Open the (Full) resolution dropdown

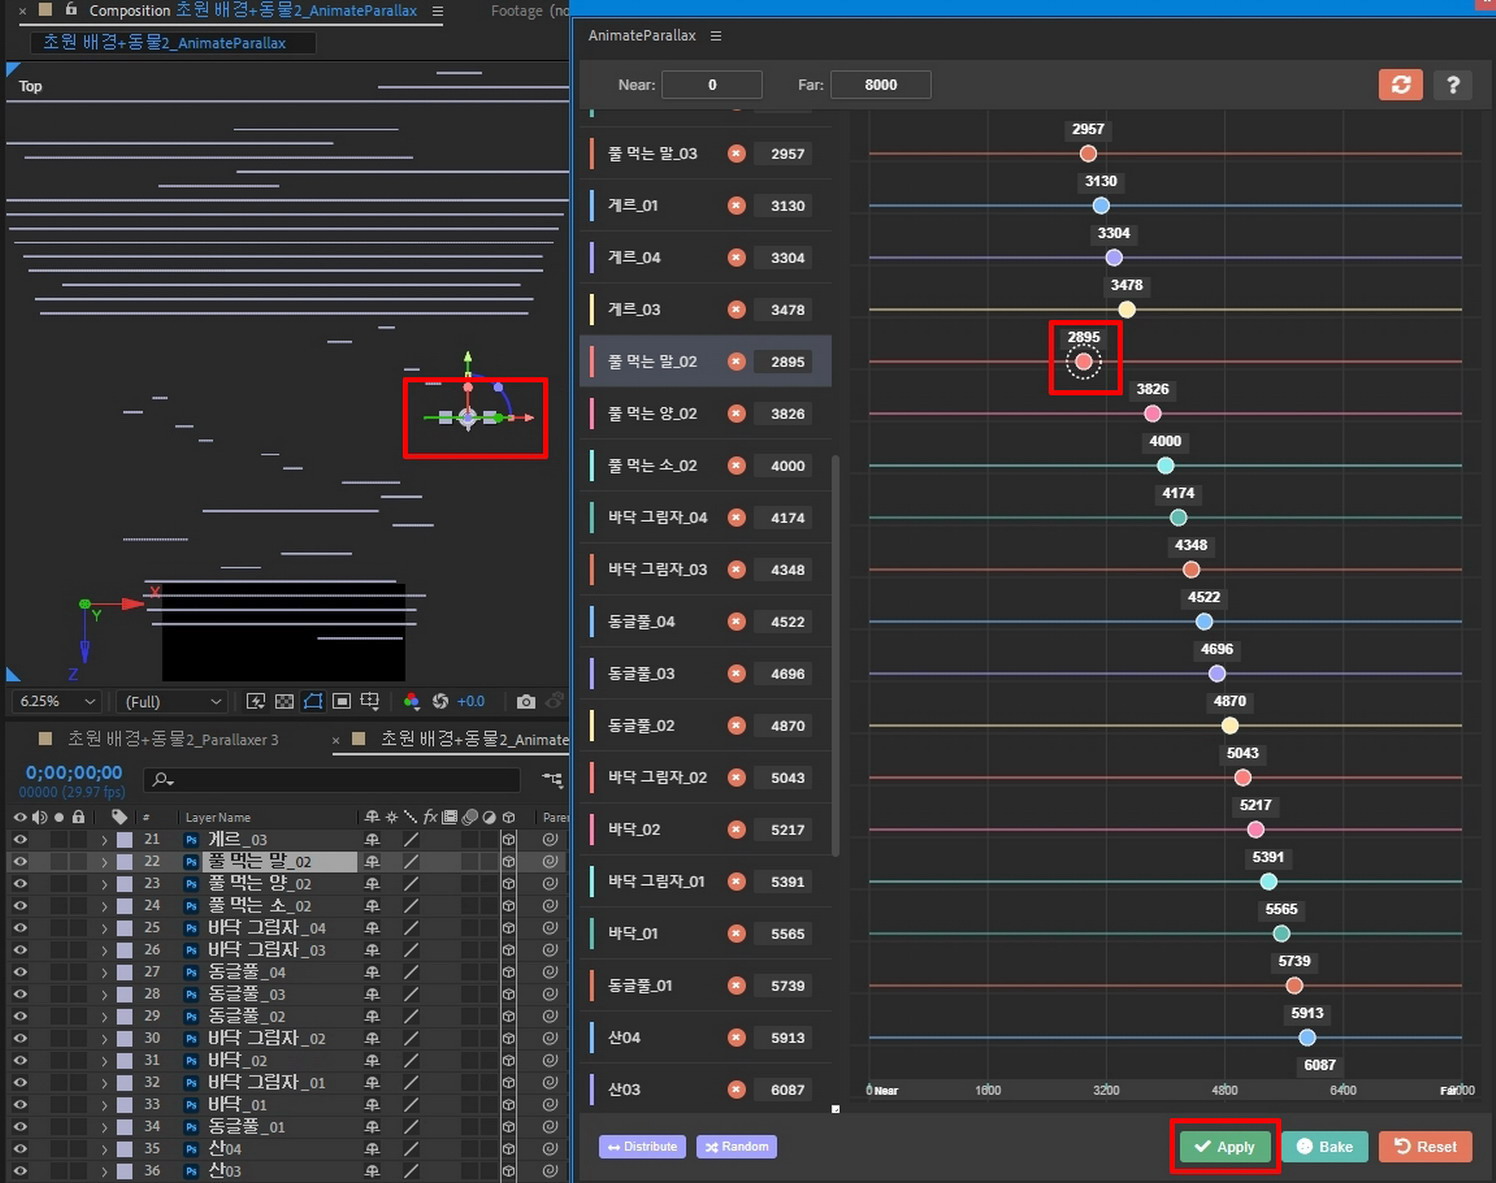click(x=172, y=702)
